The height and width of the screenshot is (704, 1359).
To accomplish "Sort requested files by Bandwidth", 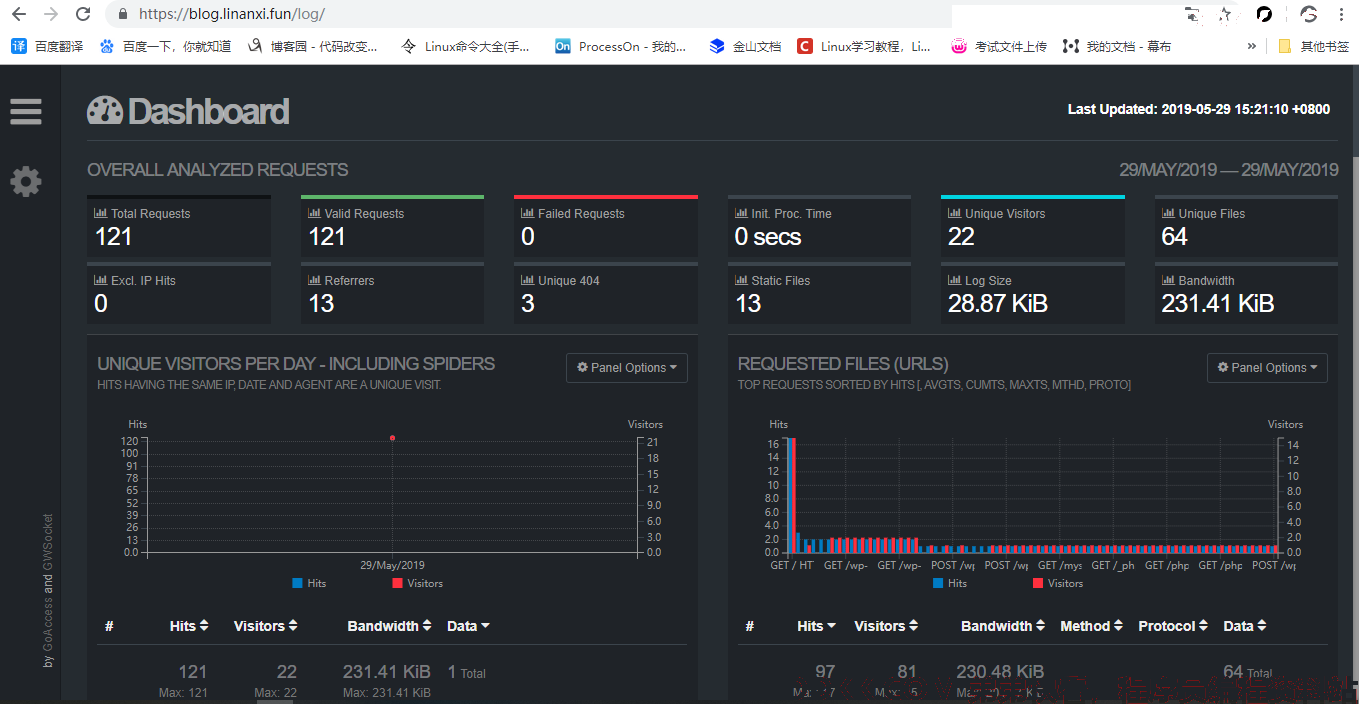I will pyautogui.click(x=1003, y=626).
